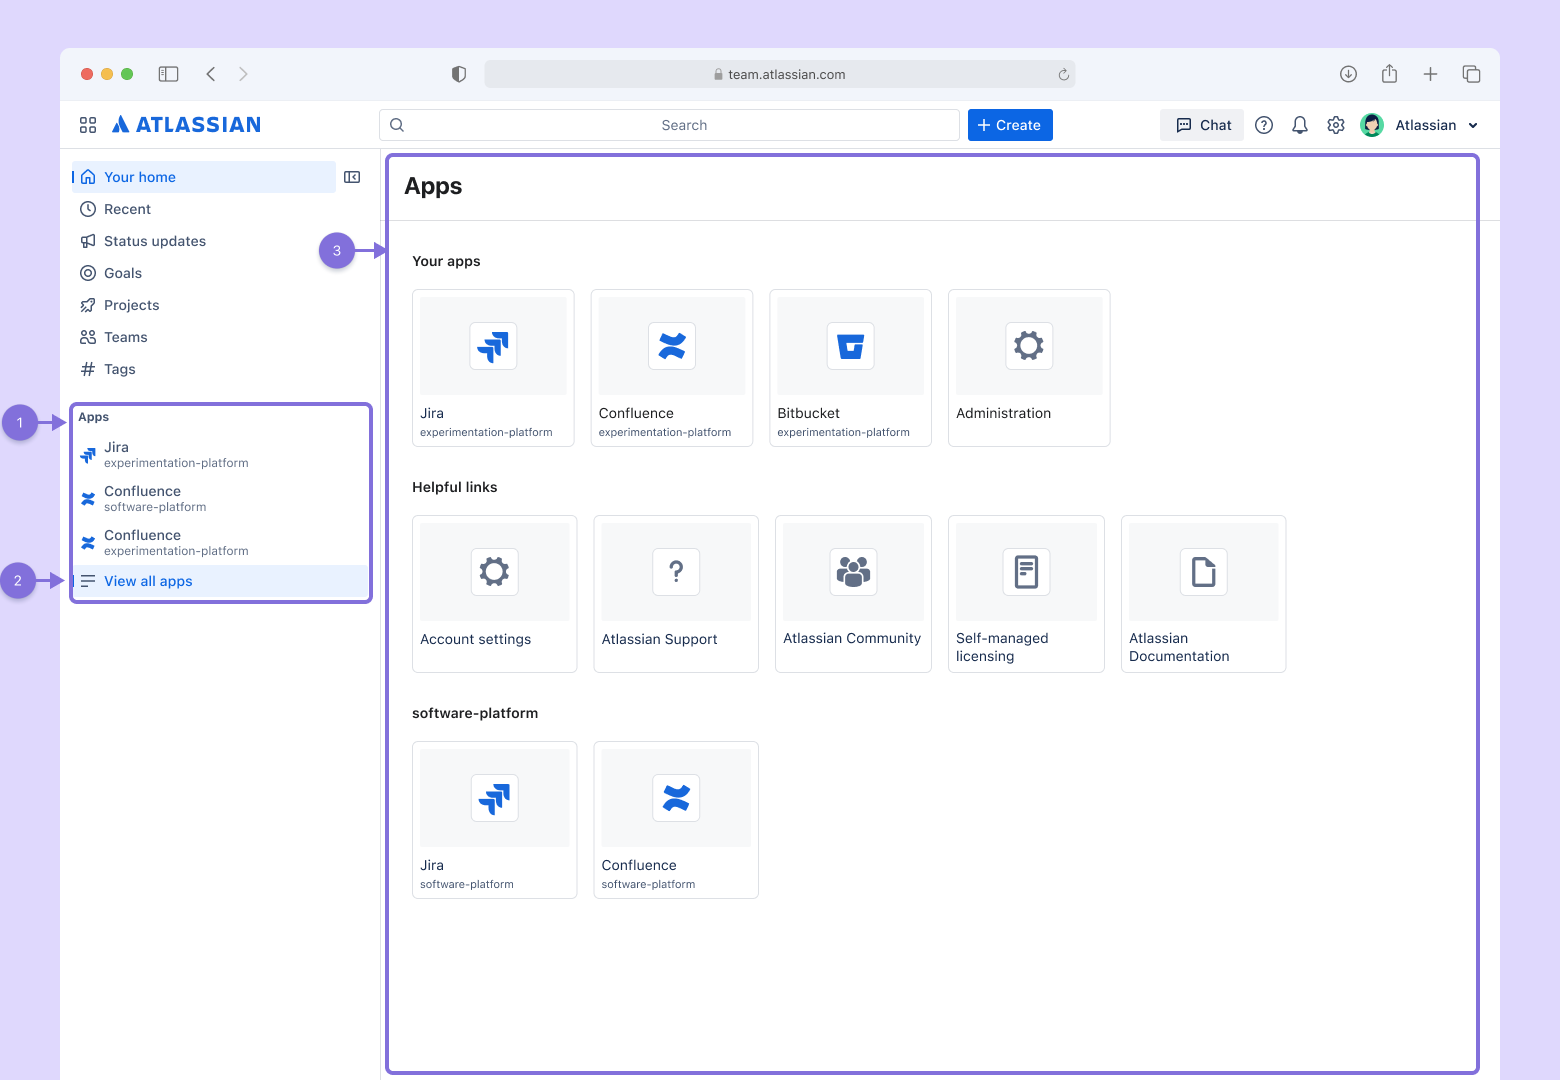Go back in browser history

point(211,74)
